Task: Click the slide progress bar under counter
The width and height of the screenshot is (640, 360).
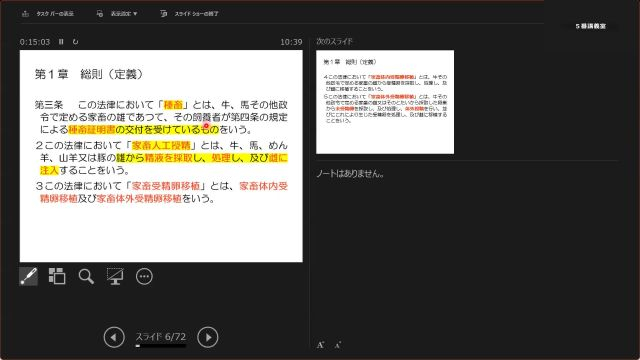Action: click(161, 346)
